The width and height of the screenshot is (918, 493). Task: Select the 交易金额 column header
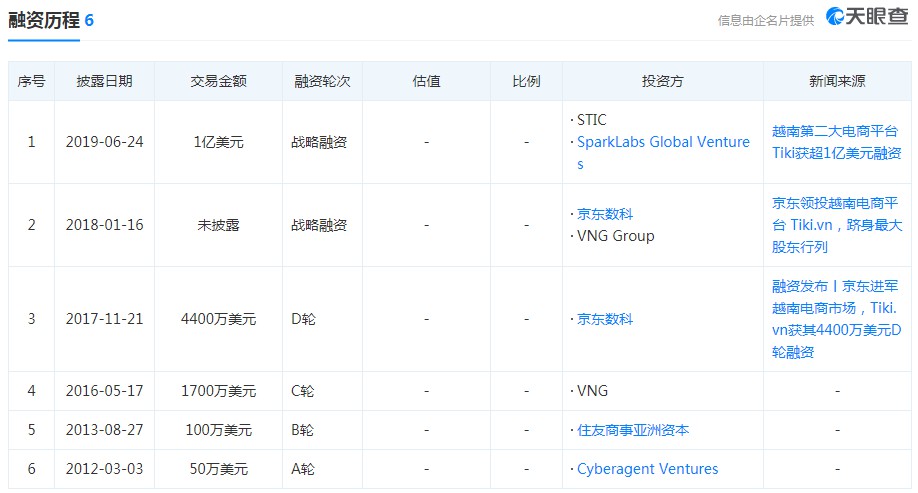click(x=218, y=81)
